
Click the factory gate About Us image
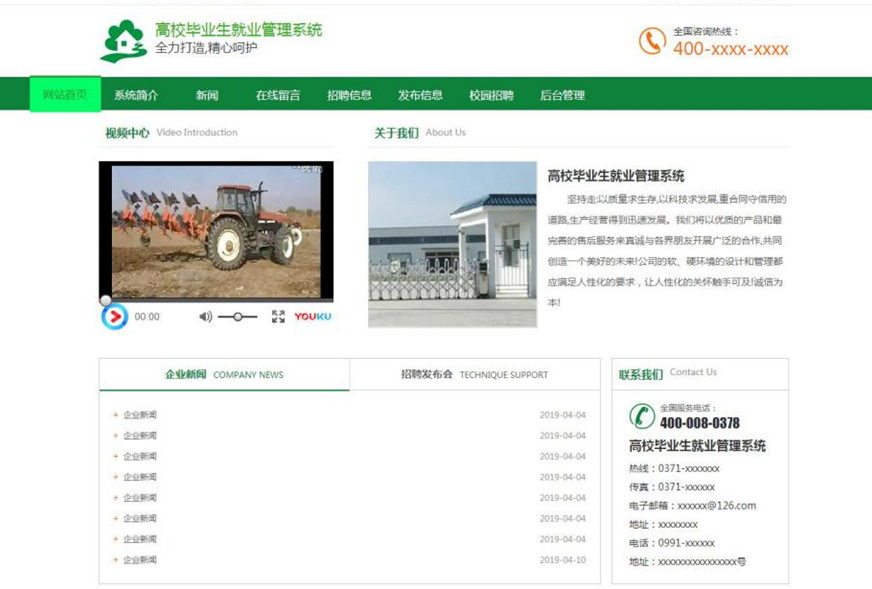(453, 244)
